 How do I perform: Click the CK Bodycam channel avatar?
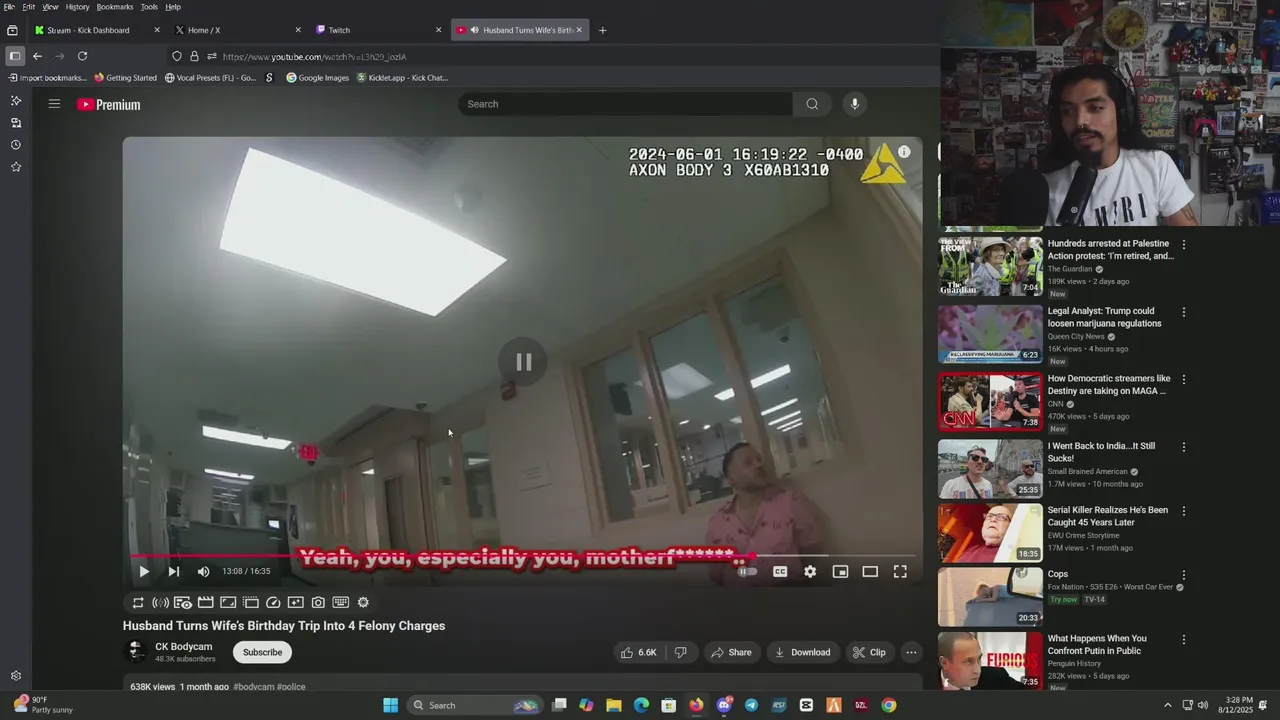135,652
